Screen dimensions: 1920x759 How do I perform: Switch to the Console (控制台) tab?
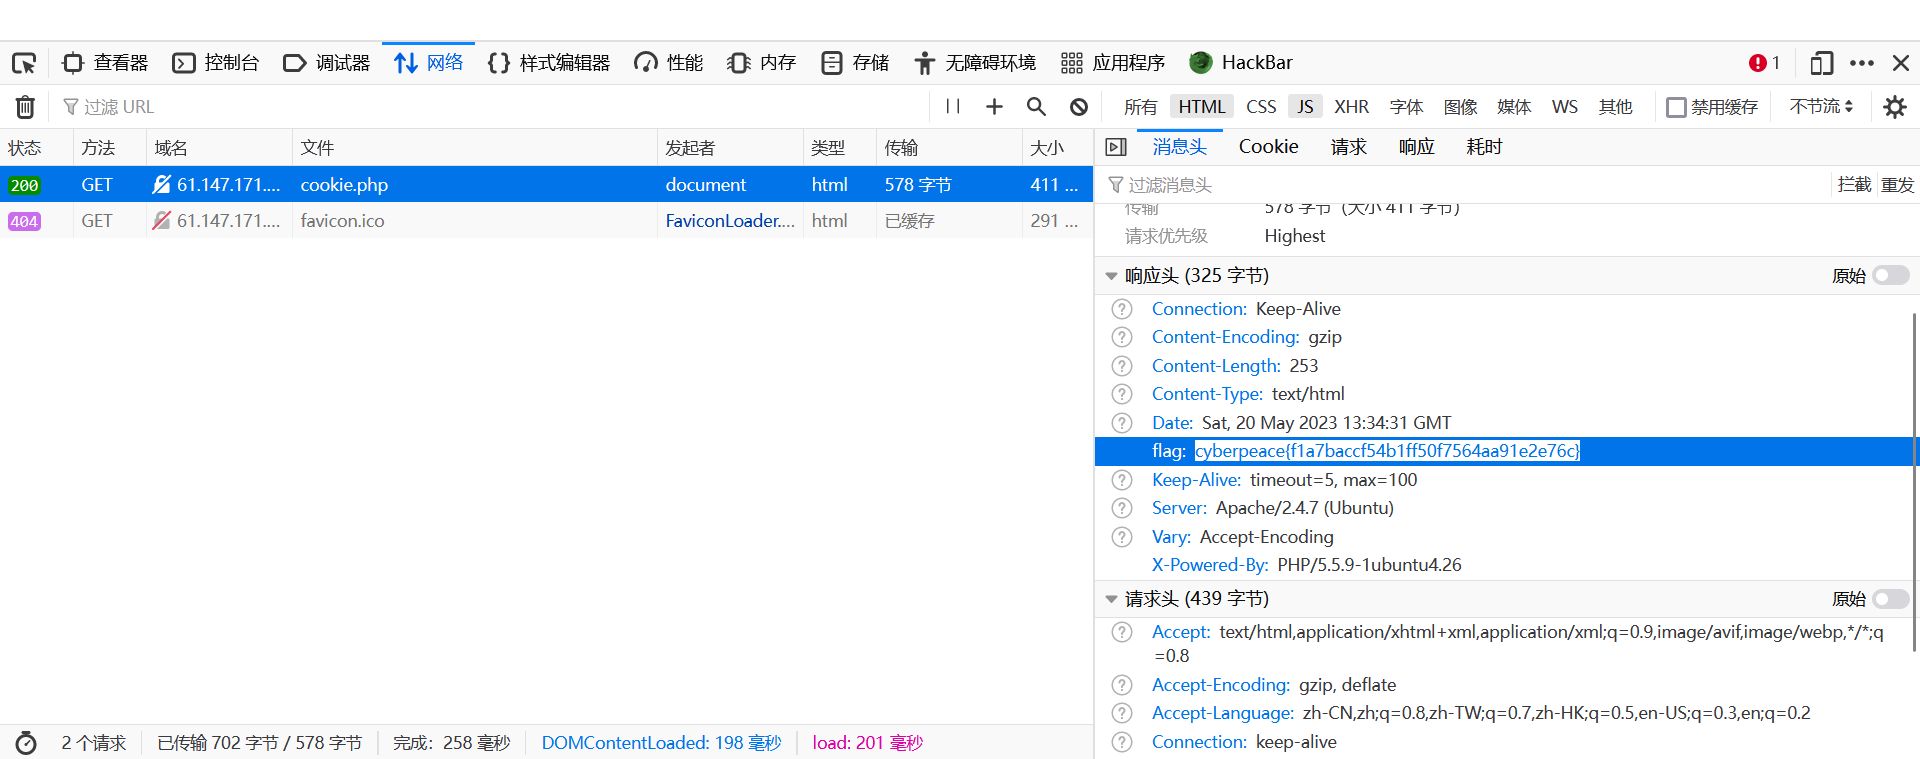point(215,63)
